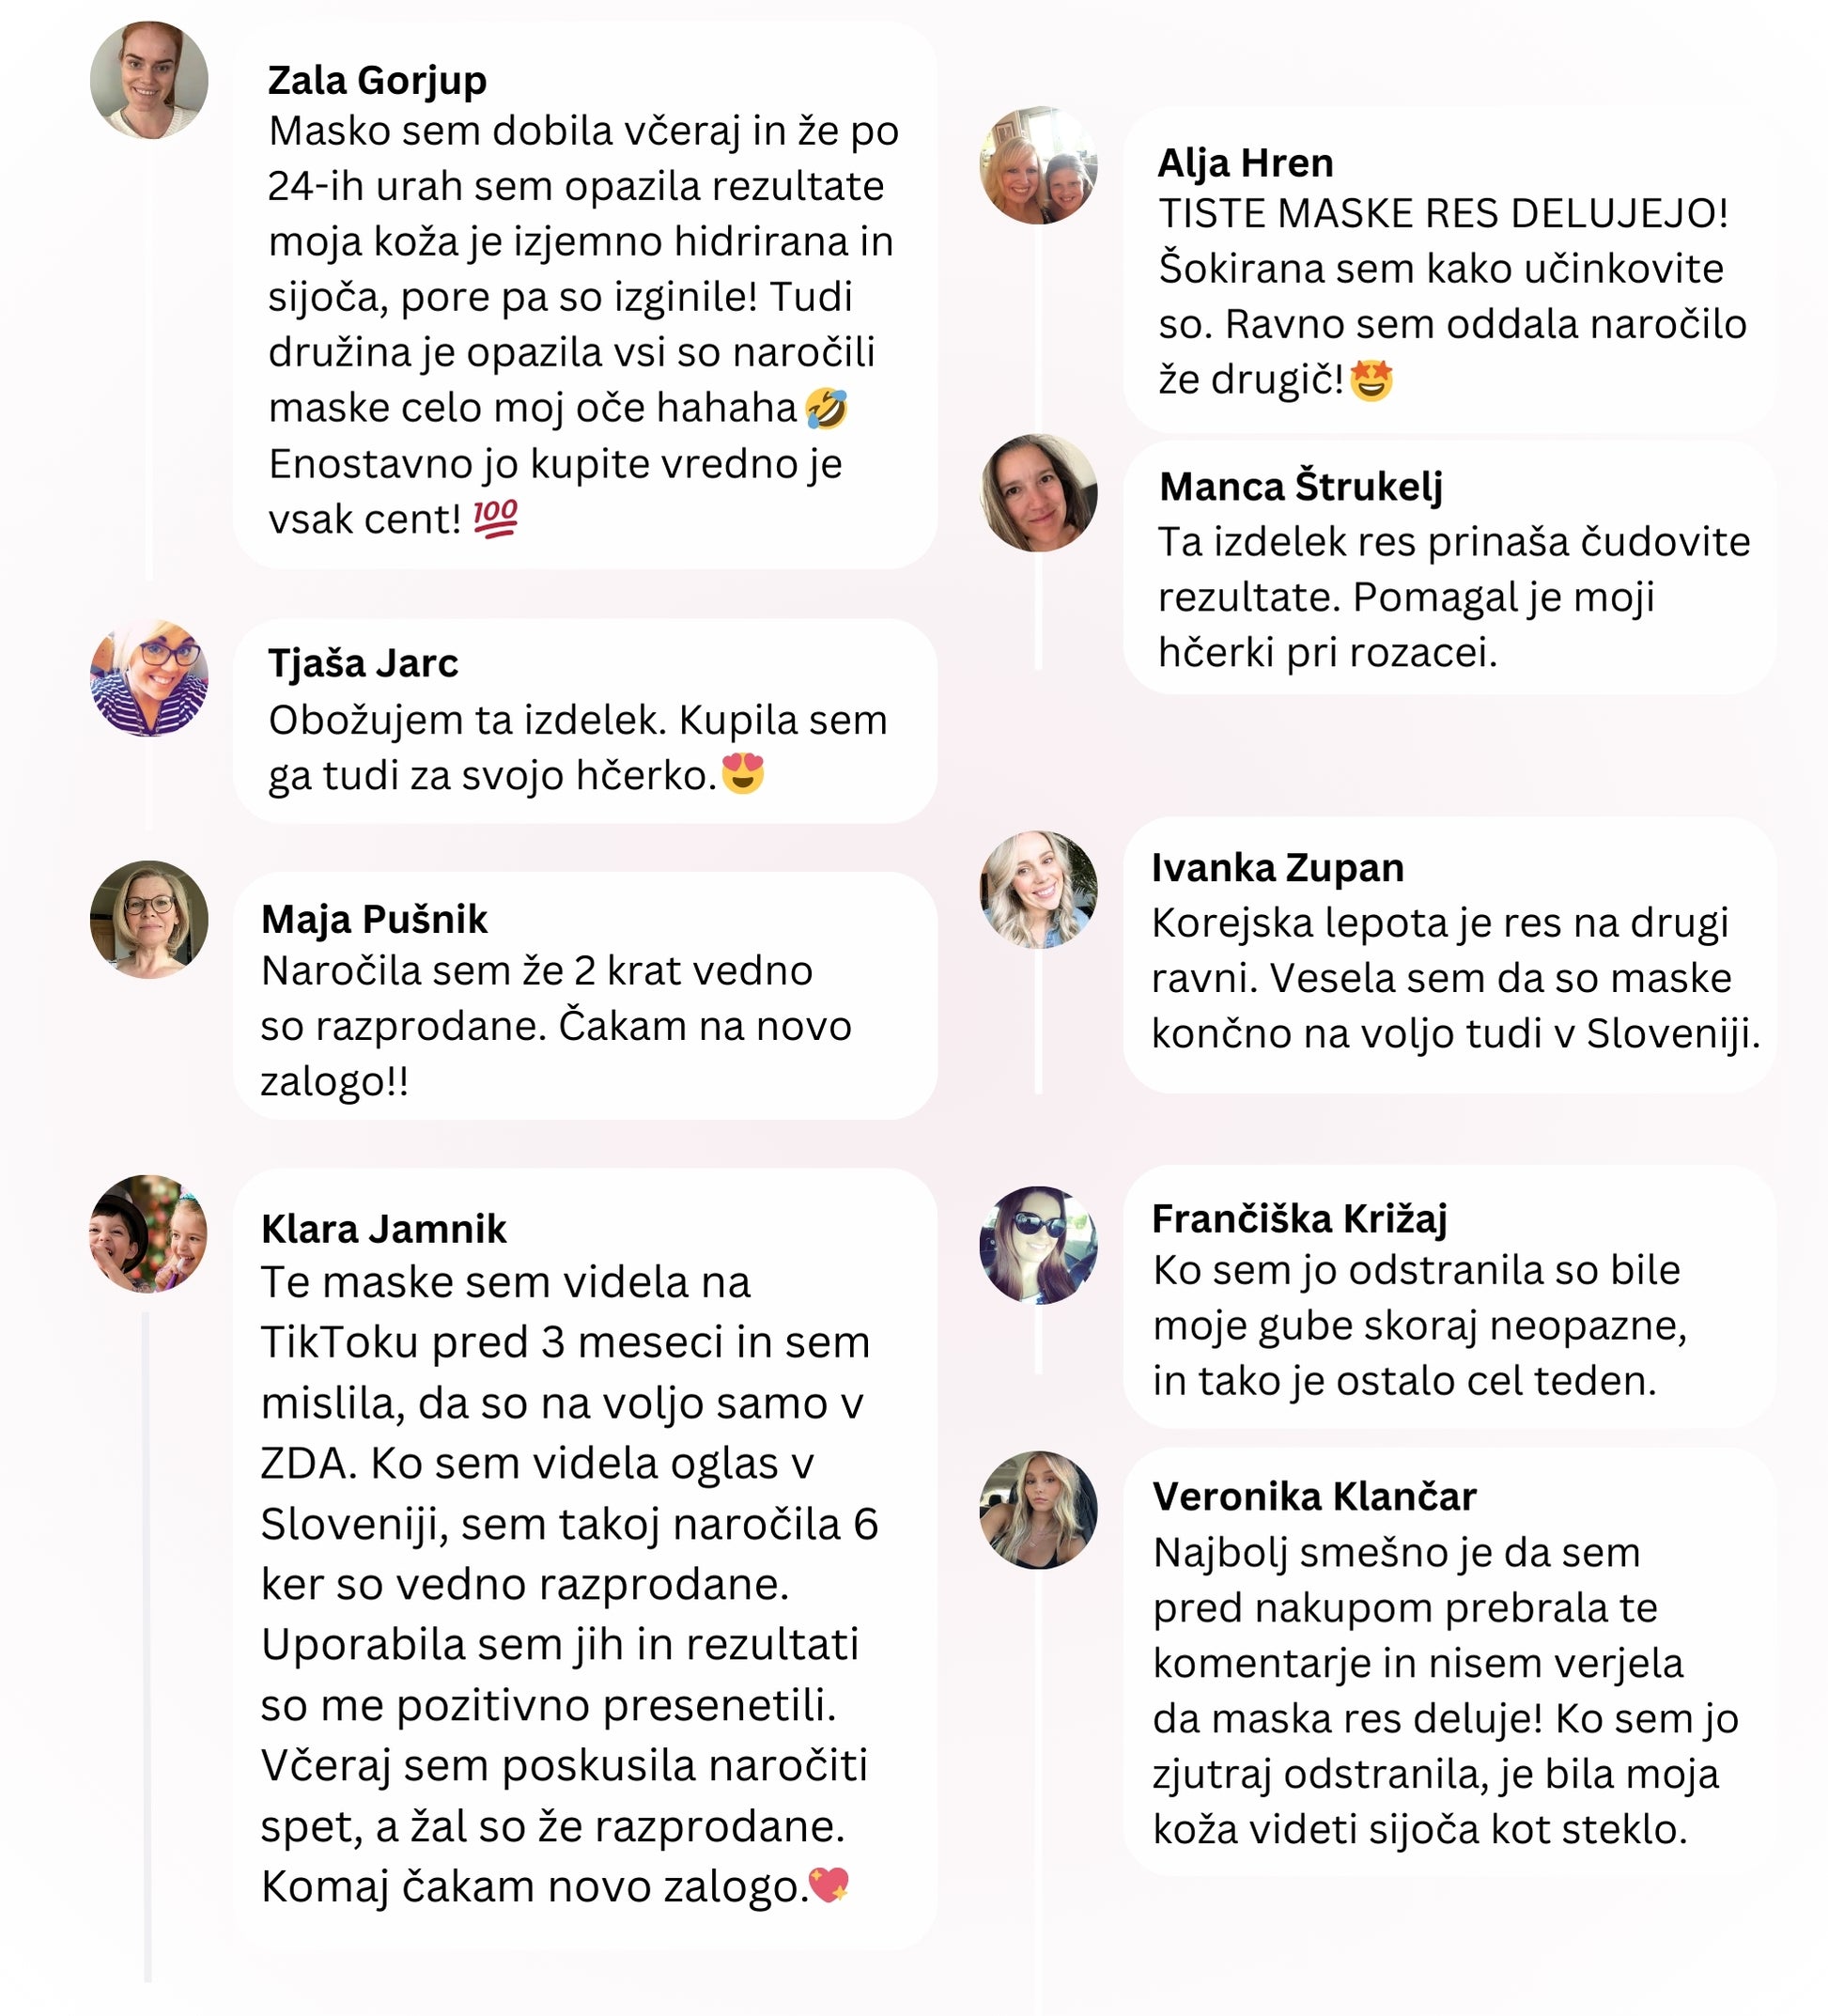View Alja Hren's profile photo
This screenshot has width=1828, height=2016.
[1038, 165]
